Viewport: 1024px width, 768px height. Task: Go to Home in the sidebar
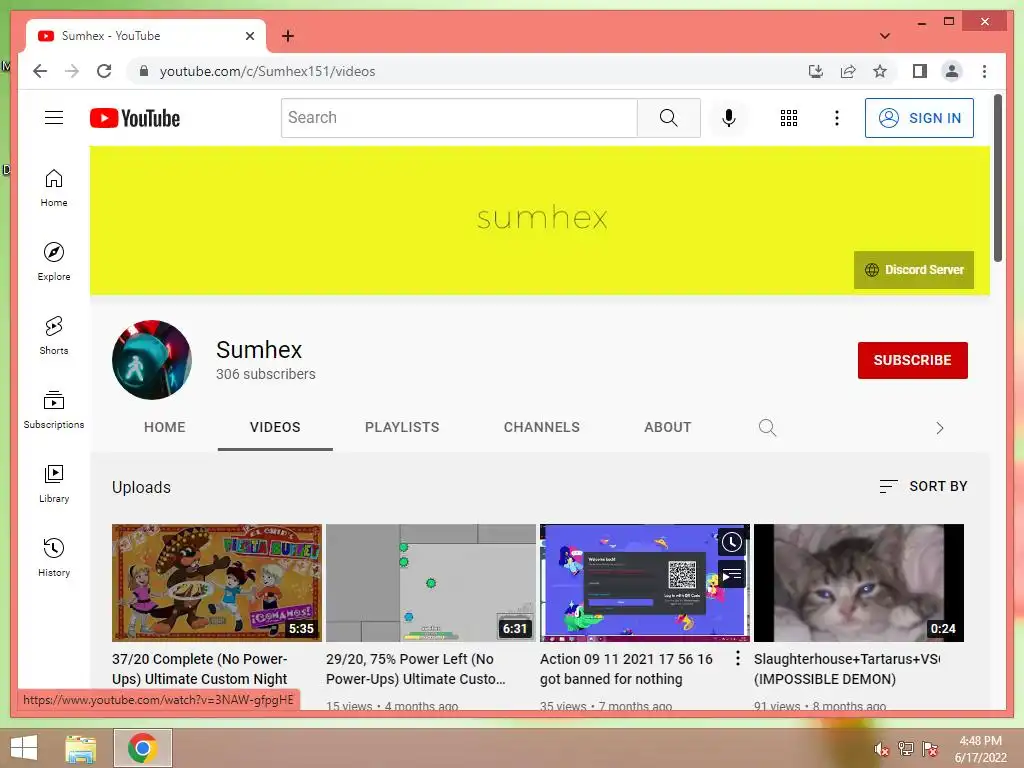(54, 188)
